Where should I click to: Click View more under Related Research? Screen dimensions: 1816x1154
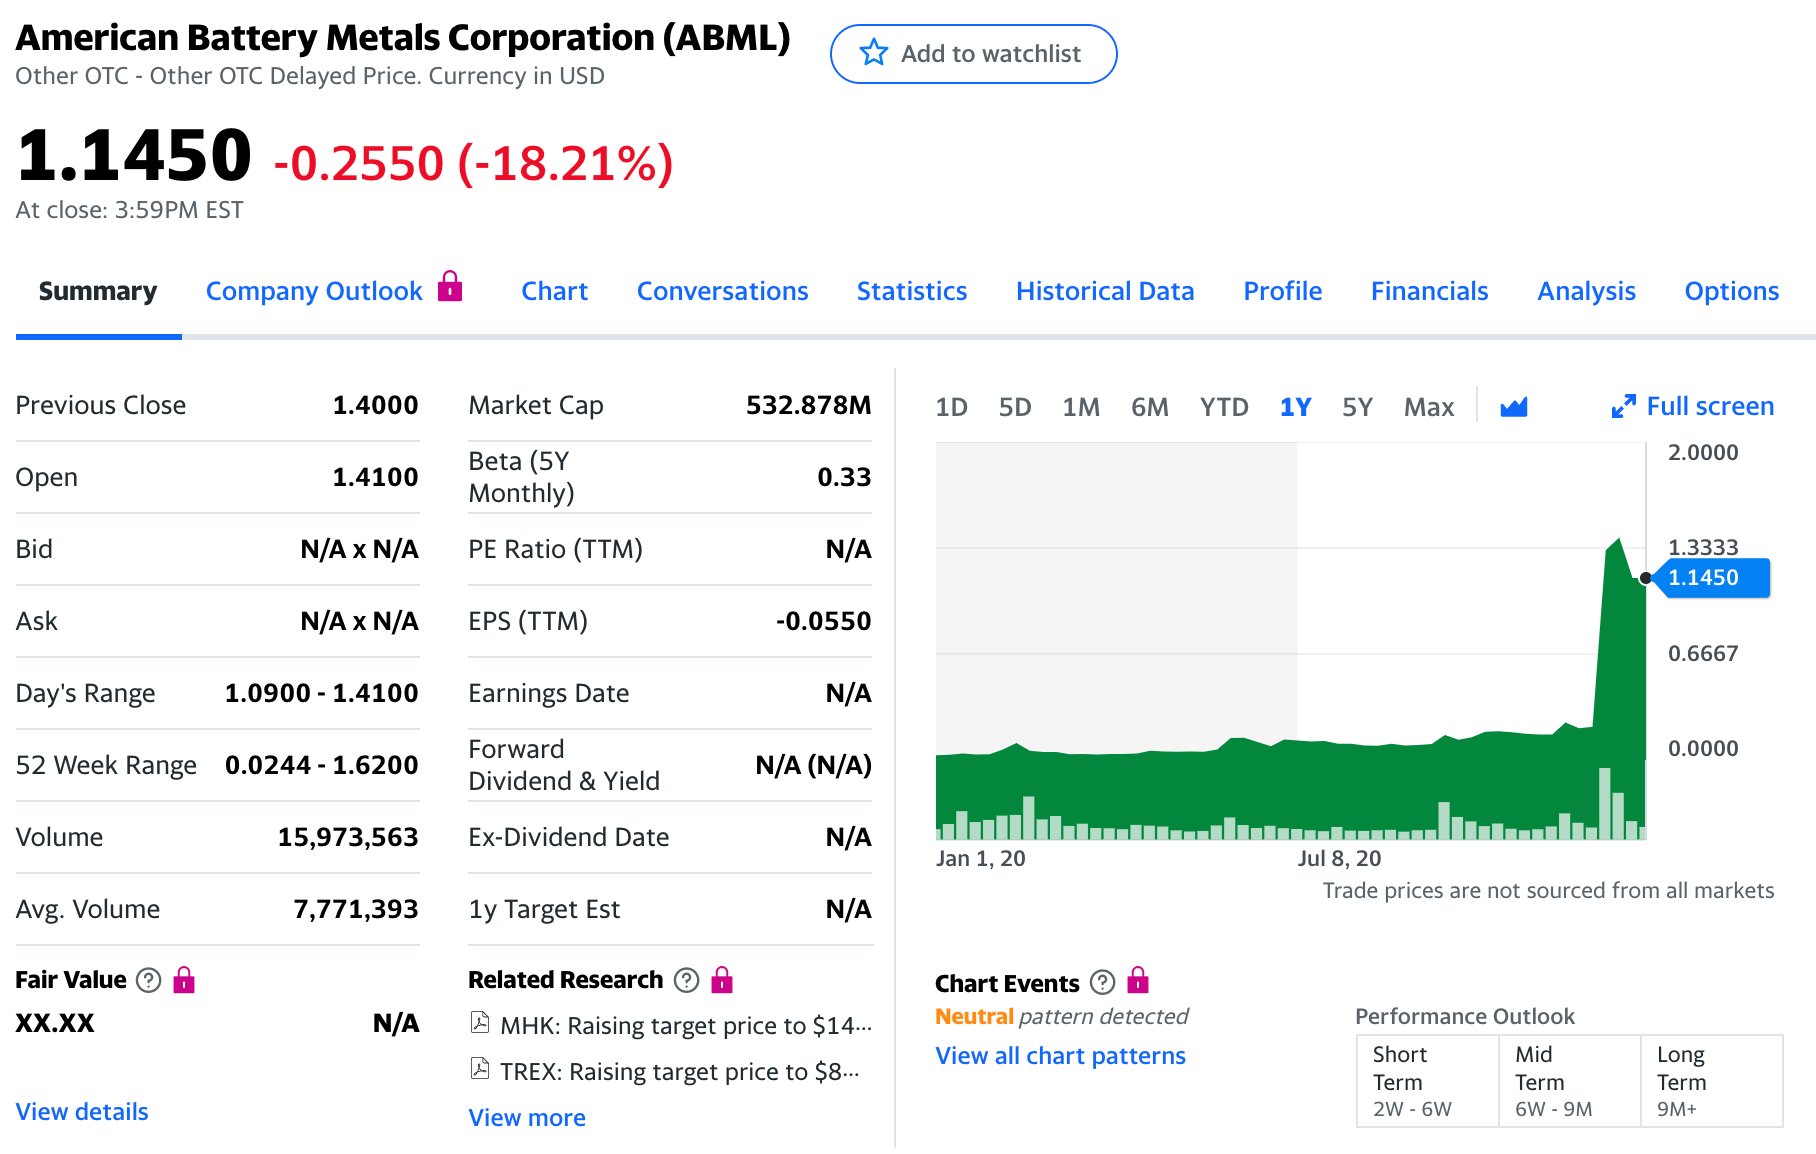[x=527, y=1117]
